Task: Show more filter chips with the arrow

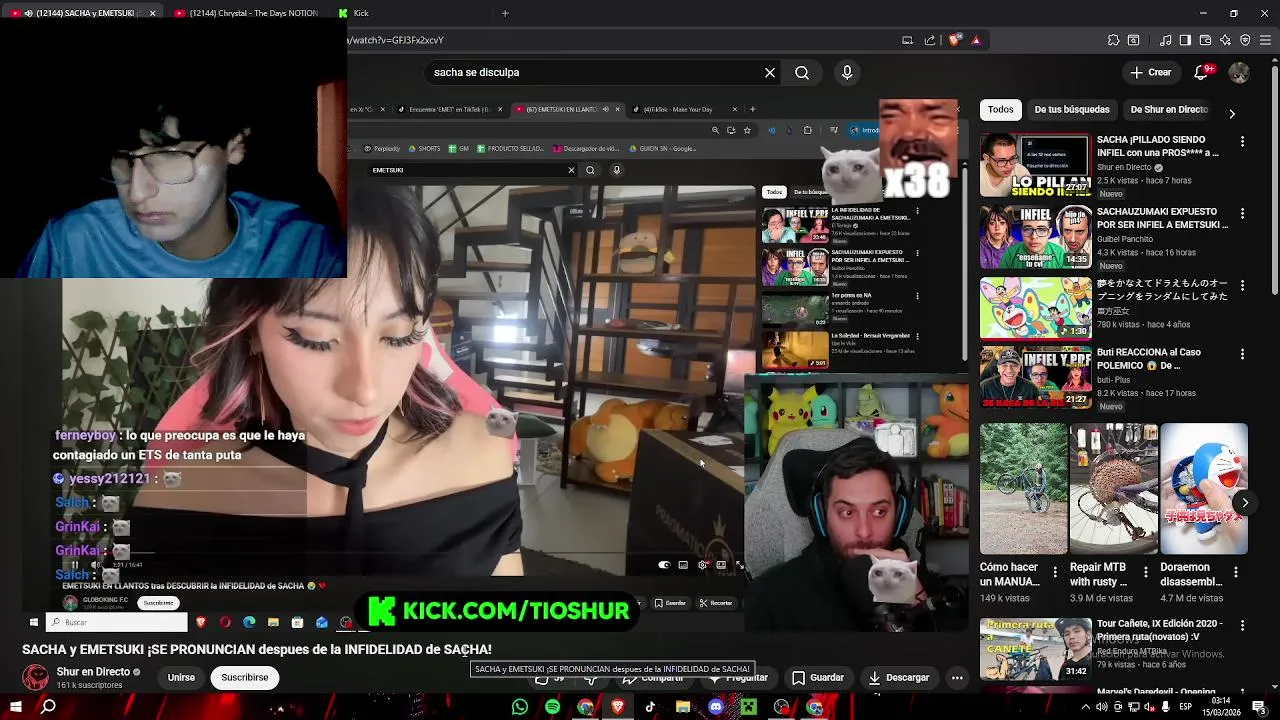Action: [1232, 113]
